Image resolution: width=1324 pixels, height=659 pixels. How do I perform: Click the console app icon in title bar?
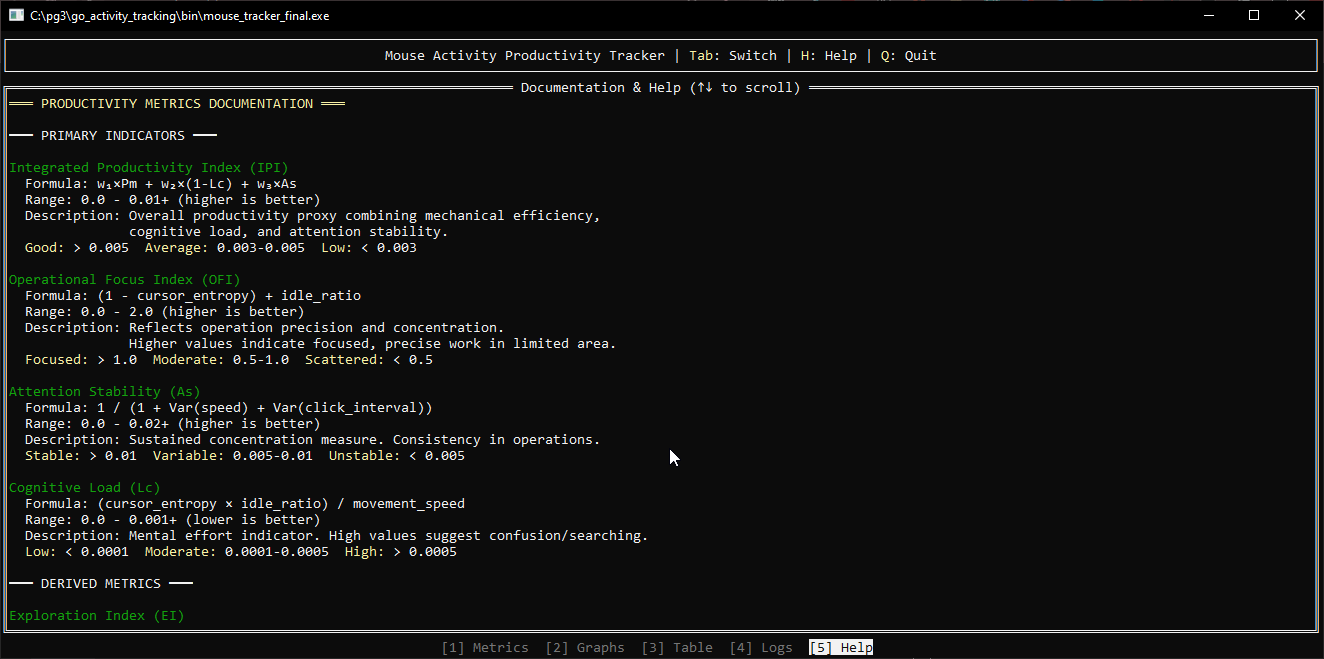tap(16, 16)
